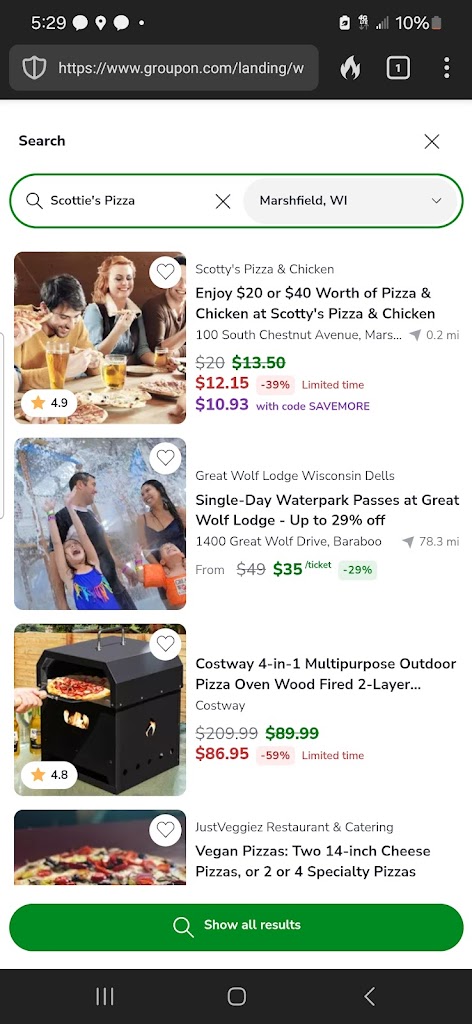Expand location chevron next to Marshfield
The image size is (472, 1024).
(x=437, y=200)
